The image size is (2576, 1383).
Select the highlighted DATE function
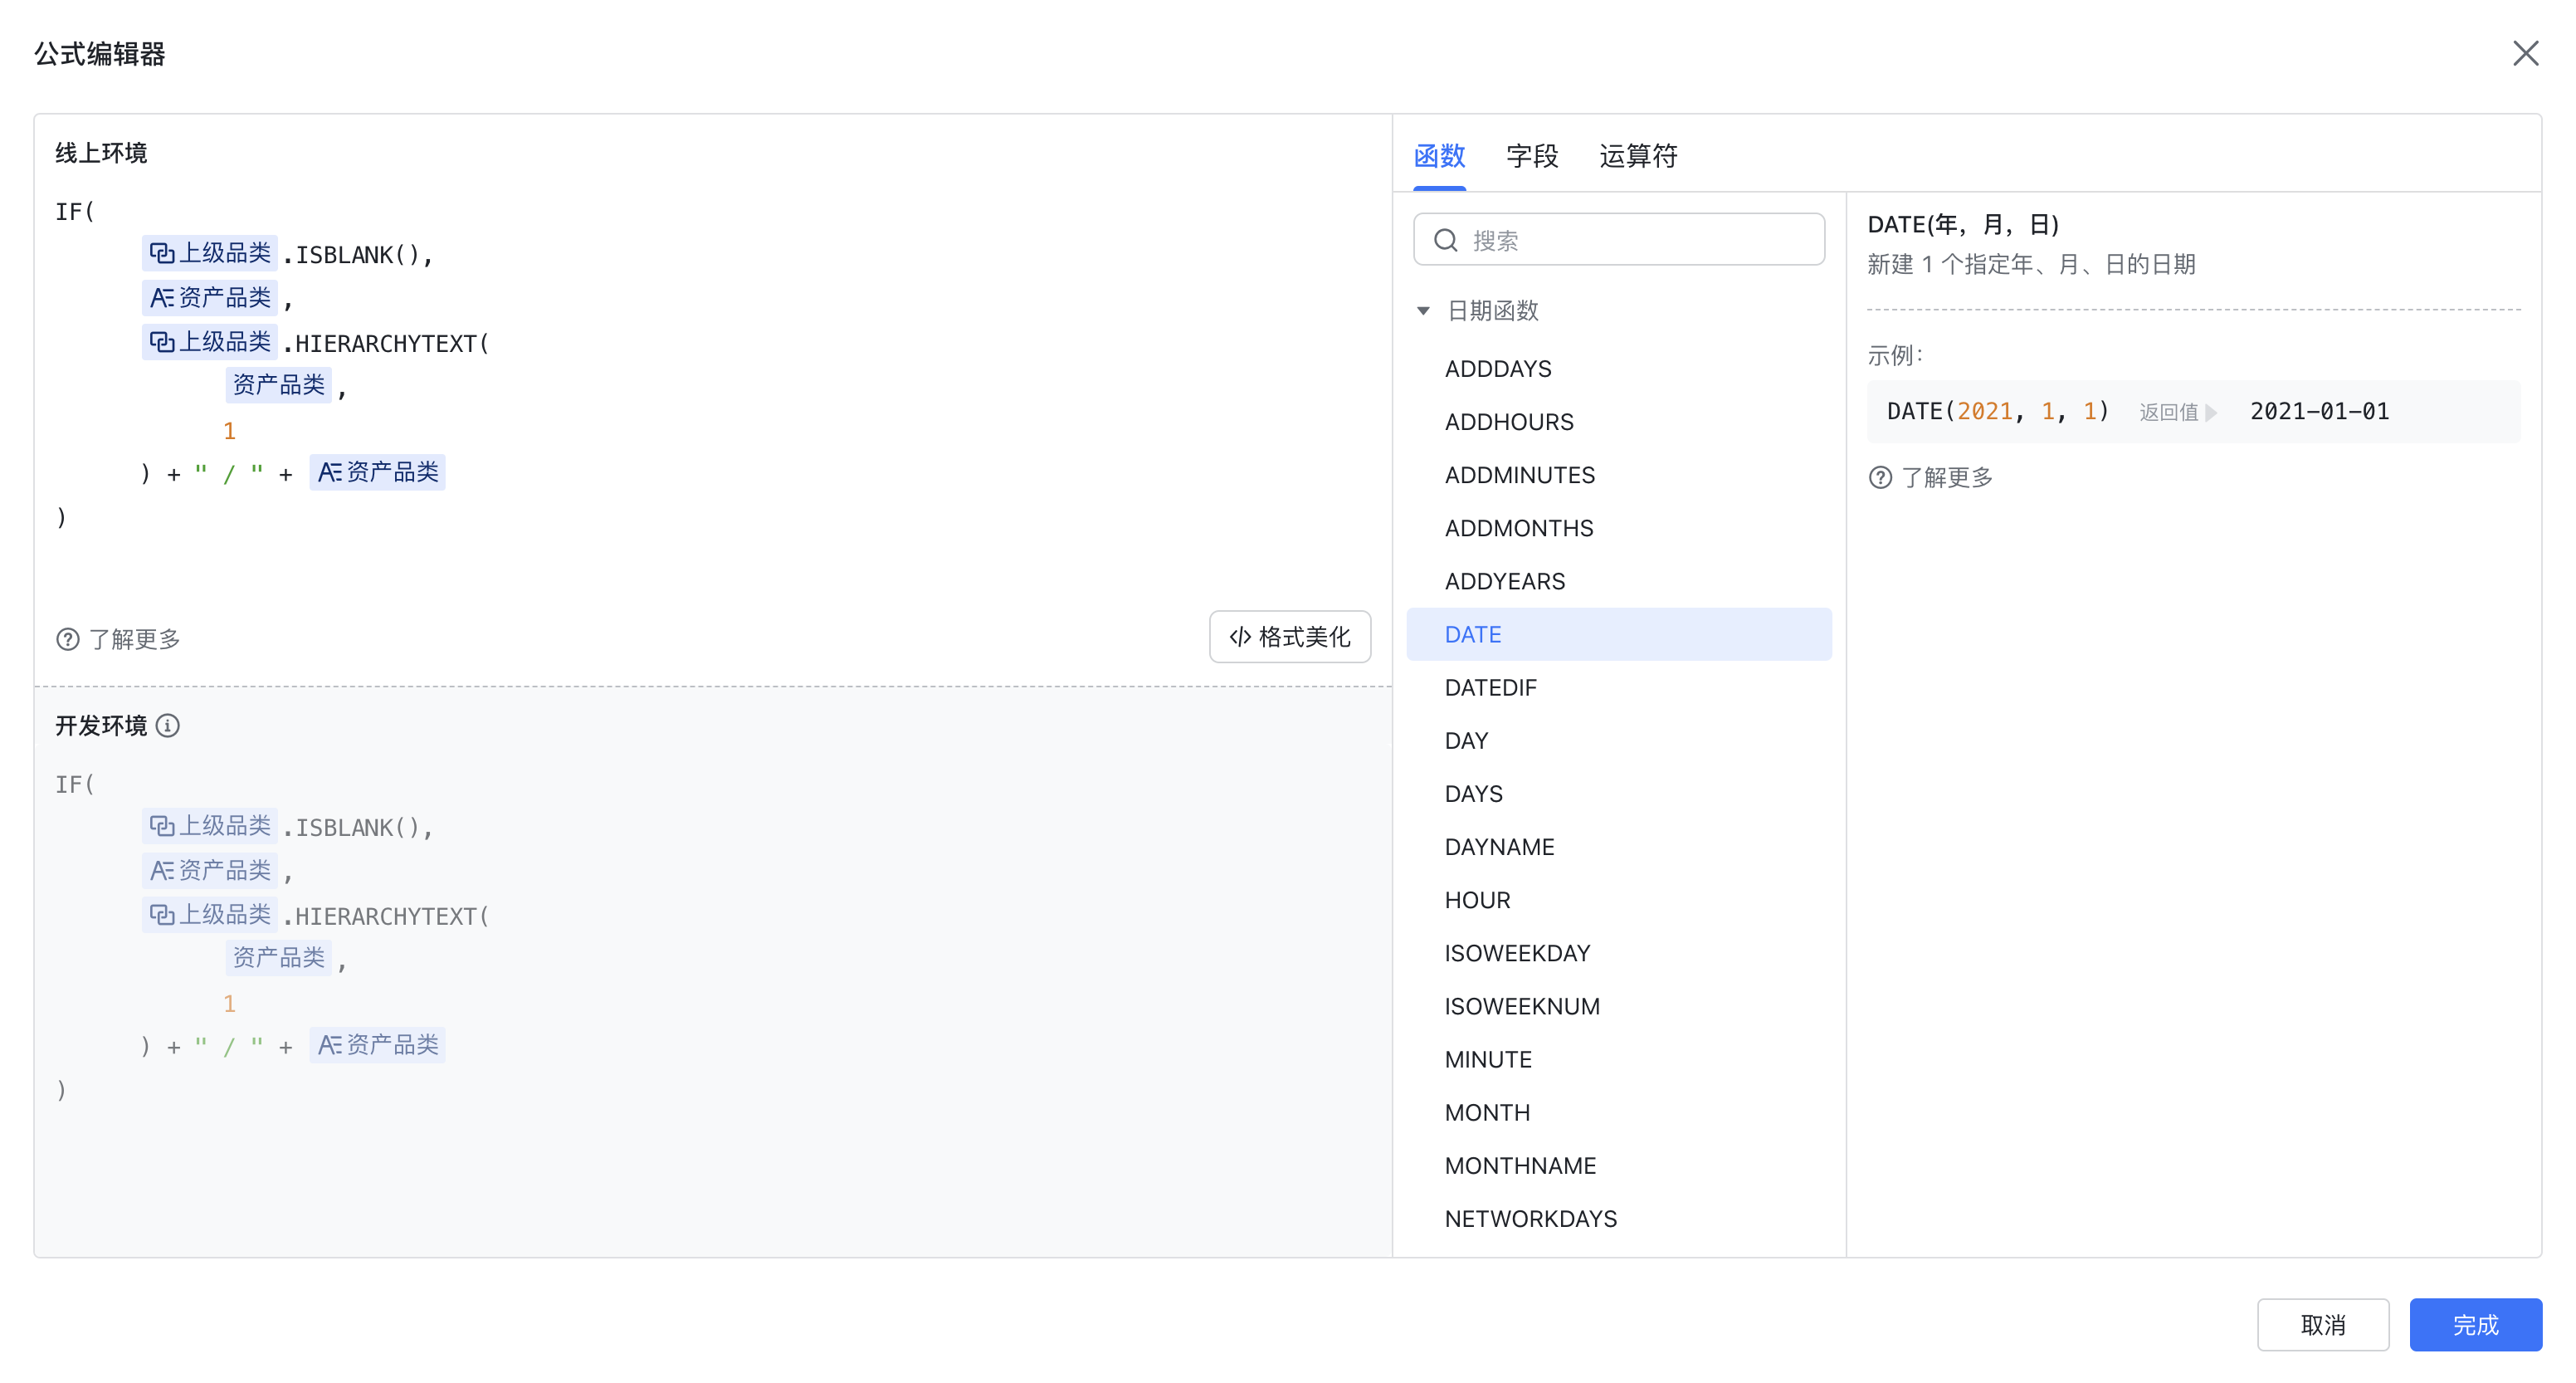coord(1619,634)
